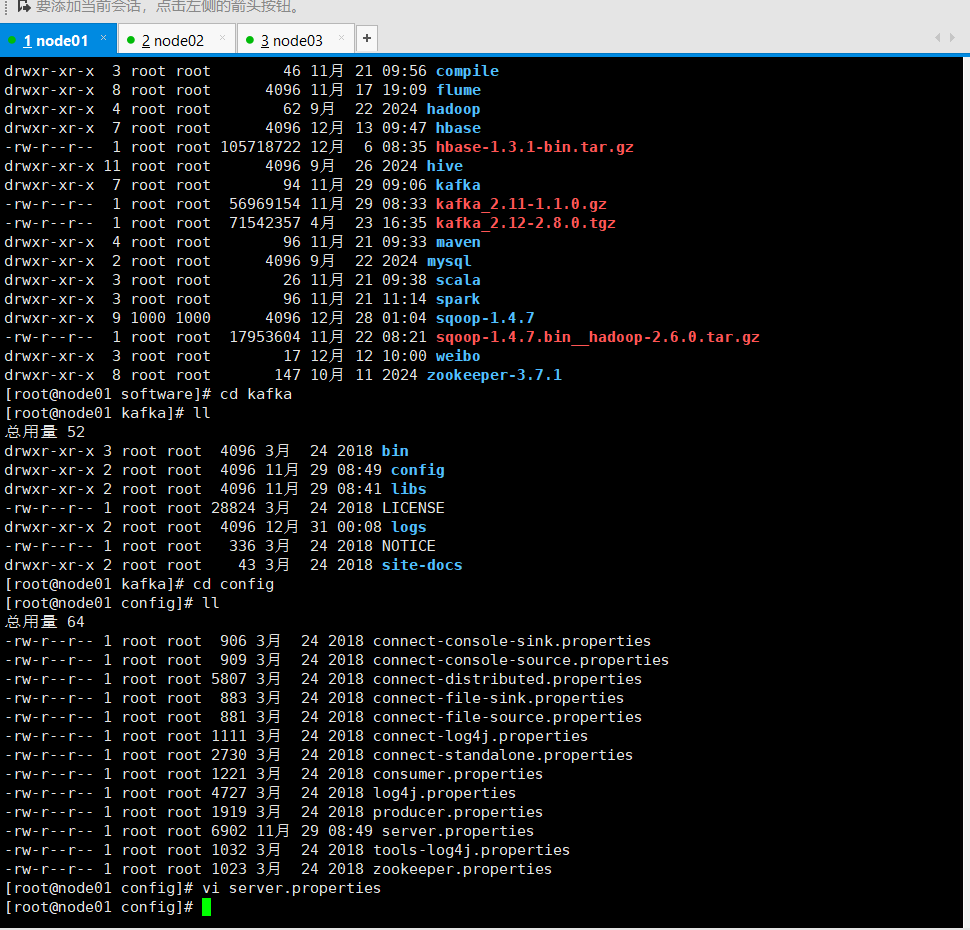970x930 pixels.
Task: Click zookeeper.properties file name
Action: click(462, 870)
